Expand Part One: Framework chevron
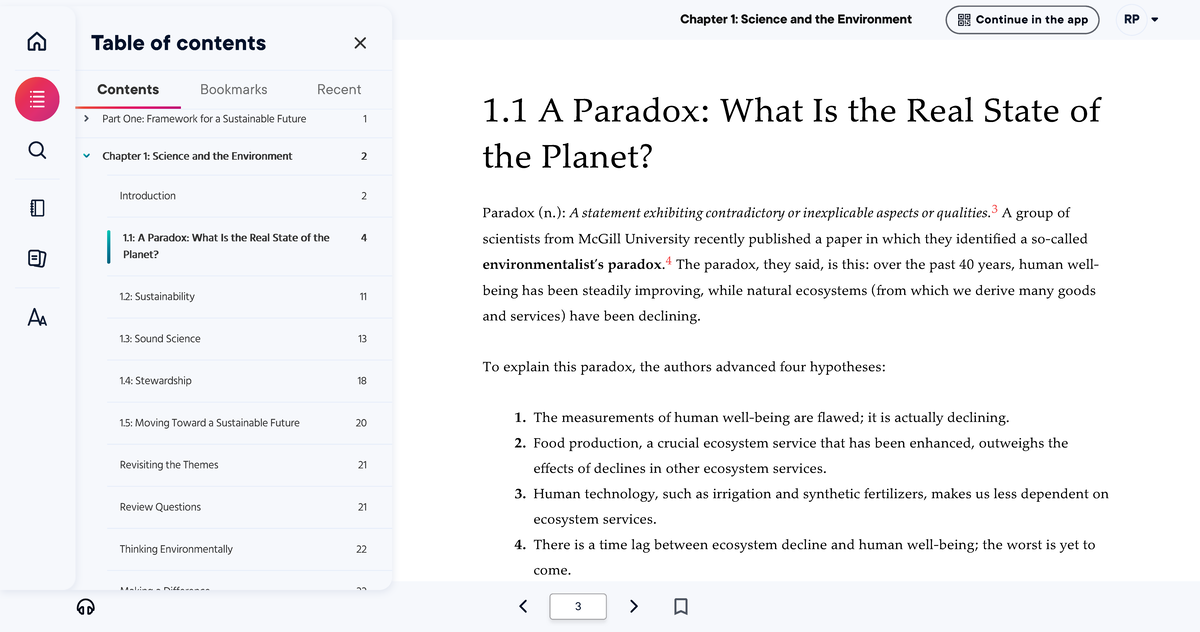The height and width of the screenshot is (632, 1200). 87,118
